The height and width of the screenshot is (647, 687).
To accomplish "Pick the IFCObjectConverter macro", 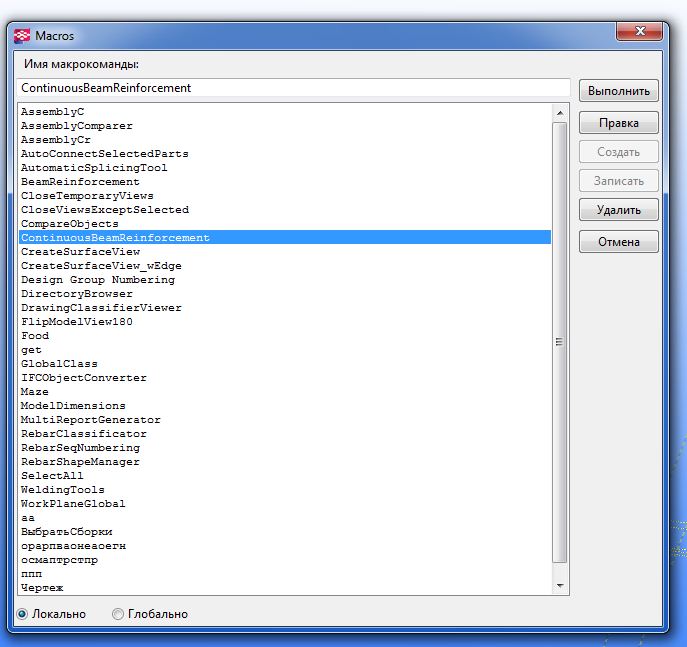I will tap(83, 378).
